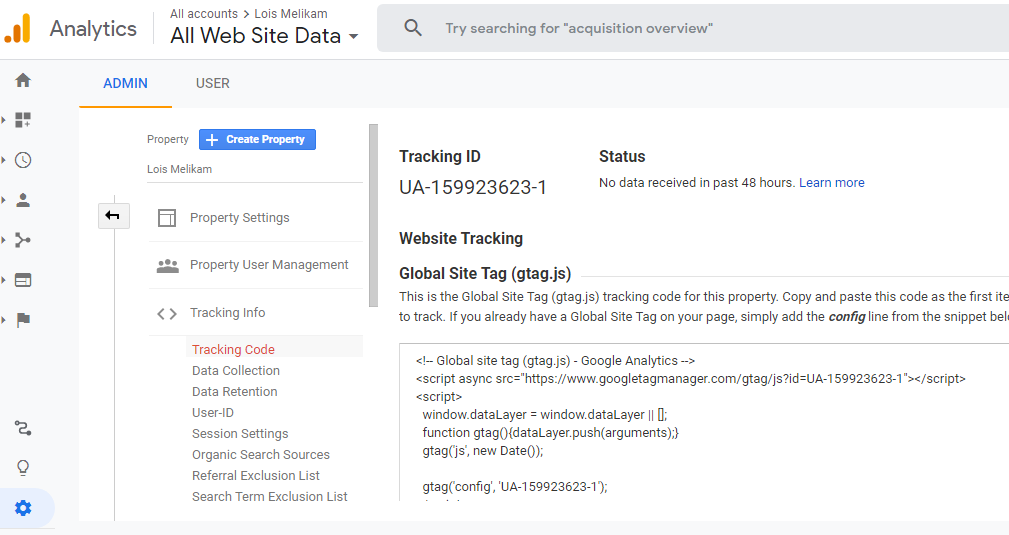Click All accounts breadcrumb link

pyautogui.click(x=204, y=14)
